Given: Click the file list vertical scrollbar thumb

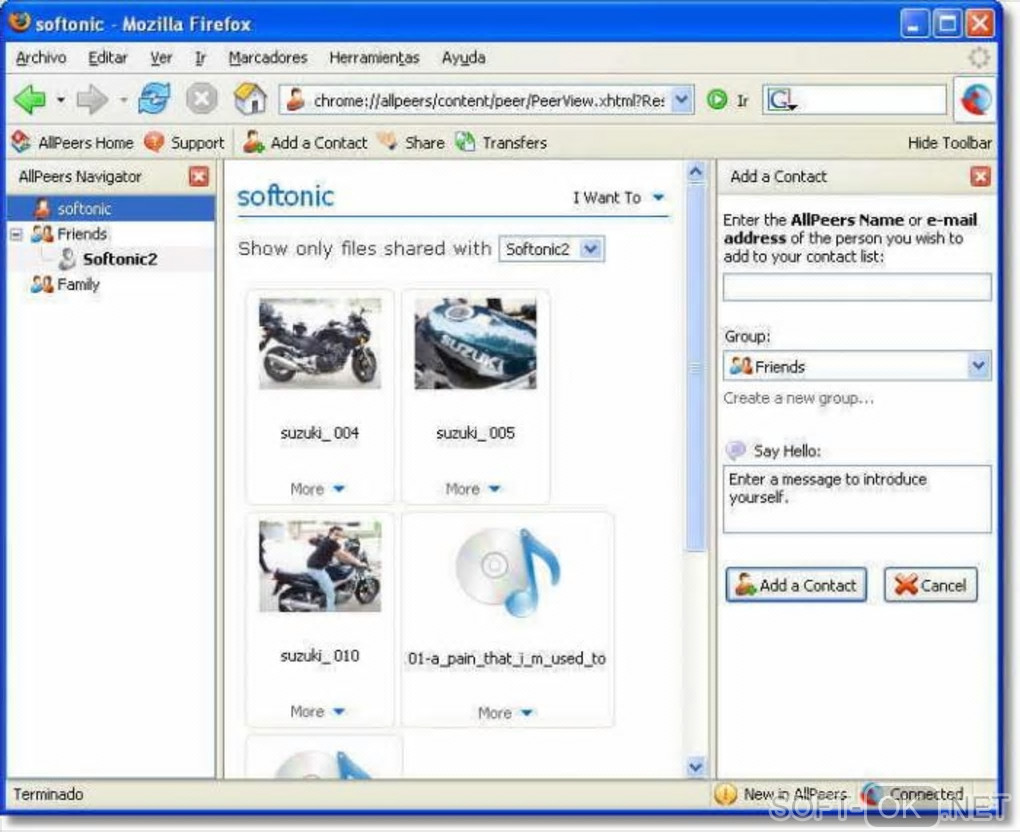Looking at the screenshot, I should coord(695,368).
